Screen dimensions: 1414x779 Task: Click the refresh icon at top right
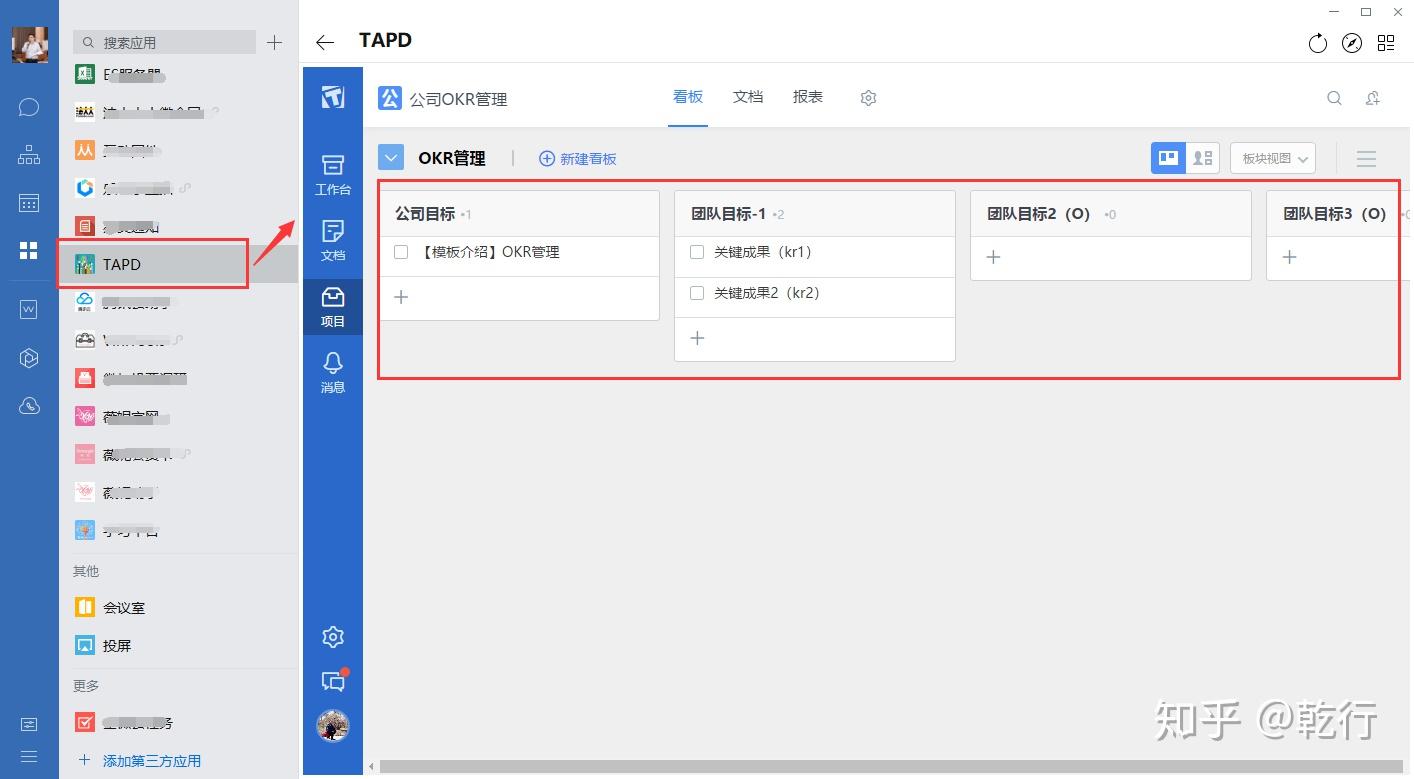point(1317,43)
